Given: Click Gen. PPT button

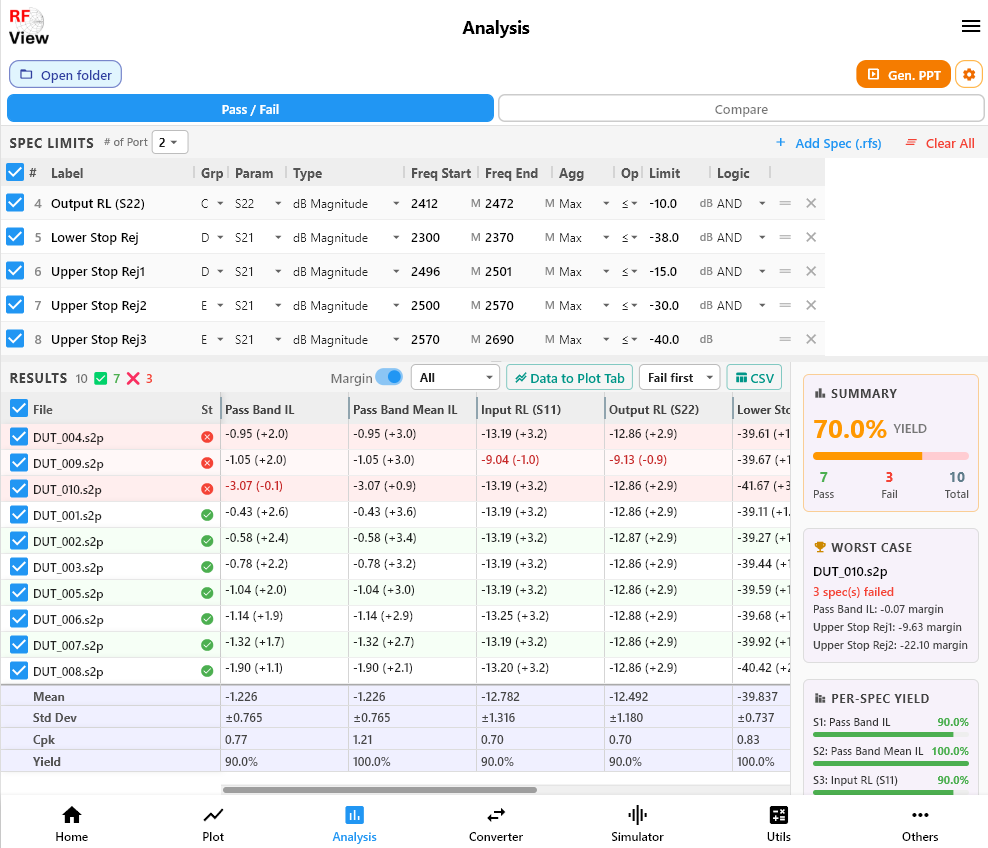Looking at the screenshot, I should (903, 74).
